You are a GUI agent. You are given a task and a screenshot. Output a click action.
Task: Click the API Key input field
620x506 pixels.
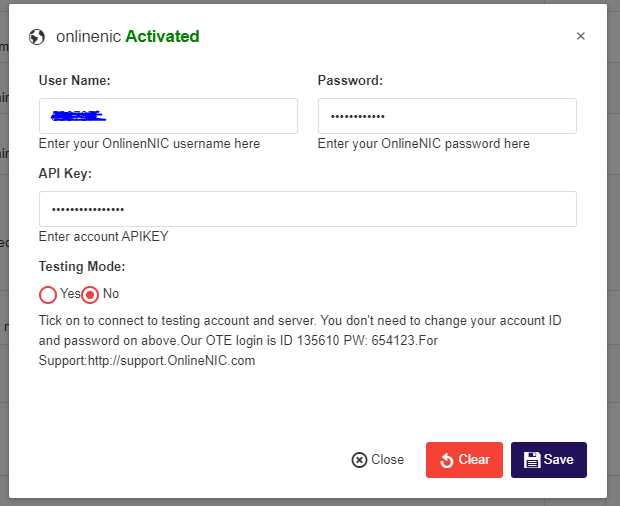click(x=308, y=209)
